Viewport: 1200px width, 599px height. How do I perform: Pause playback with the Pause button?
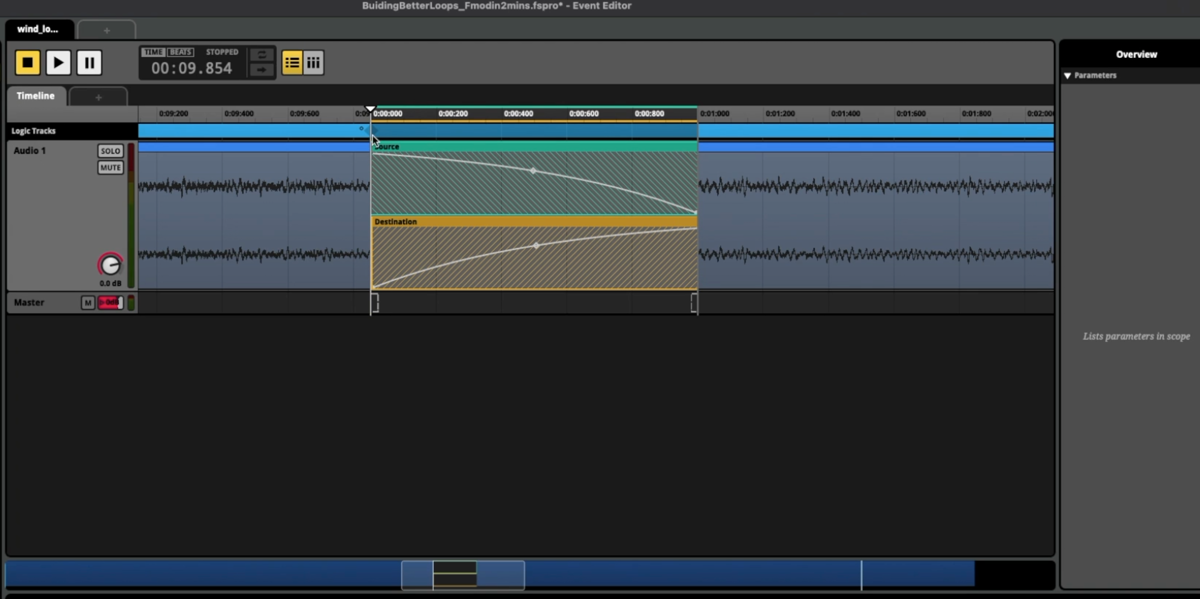(x=89, y=63)
